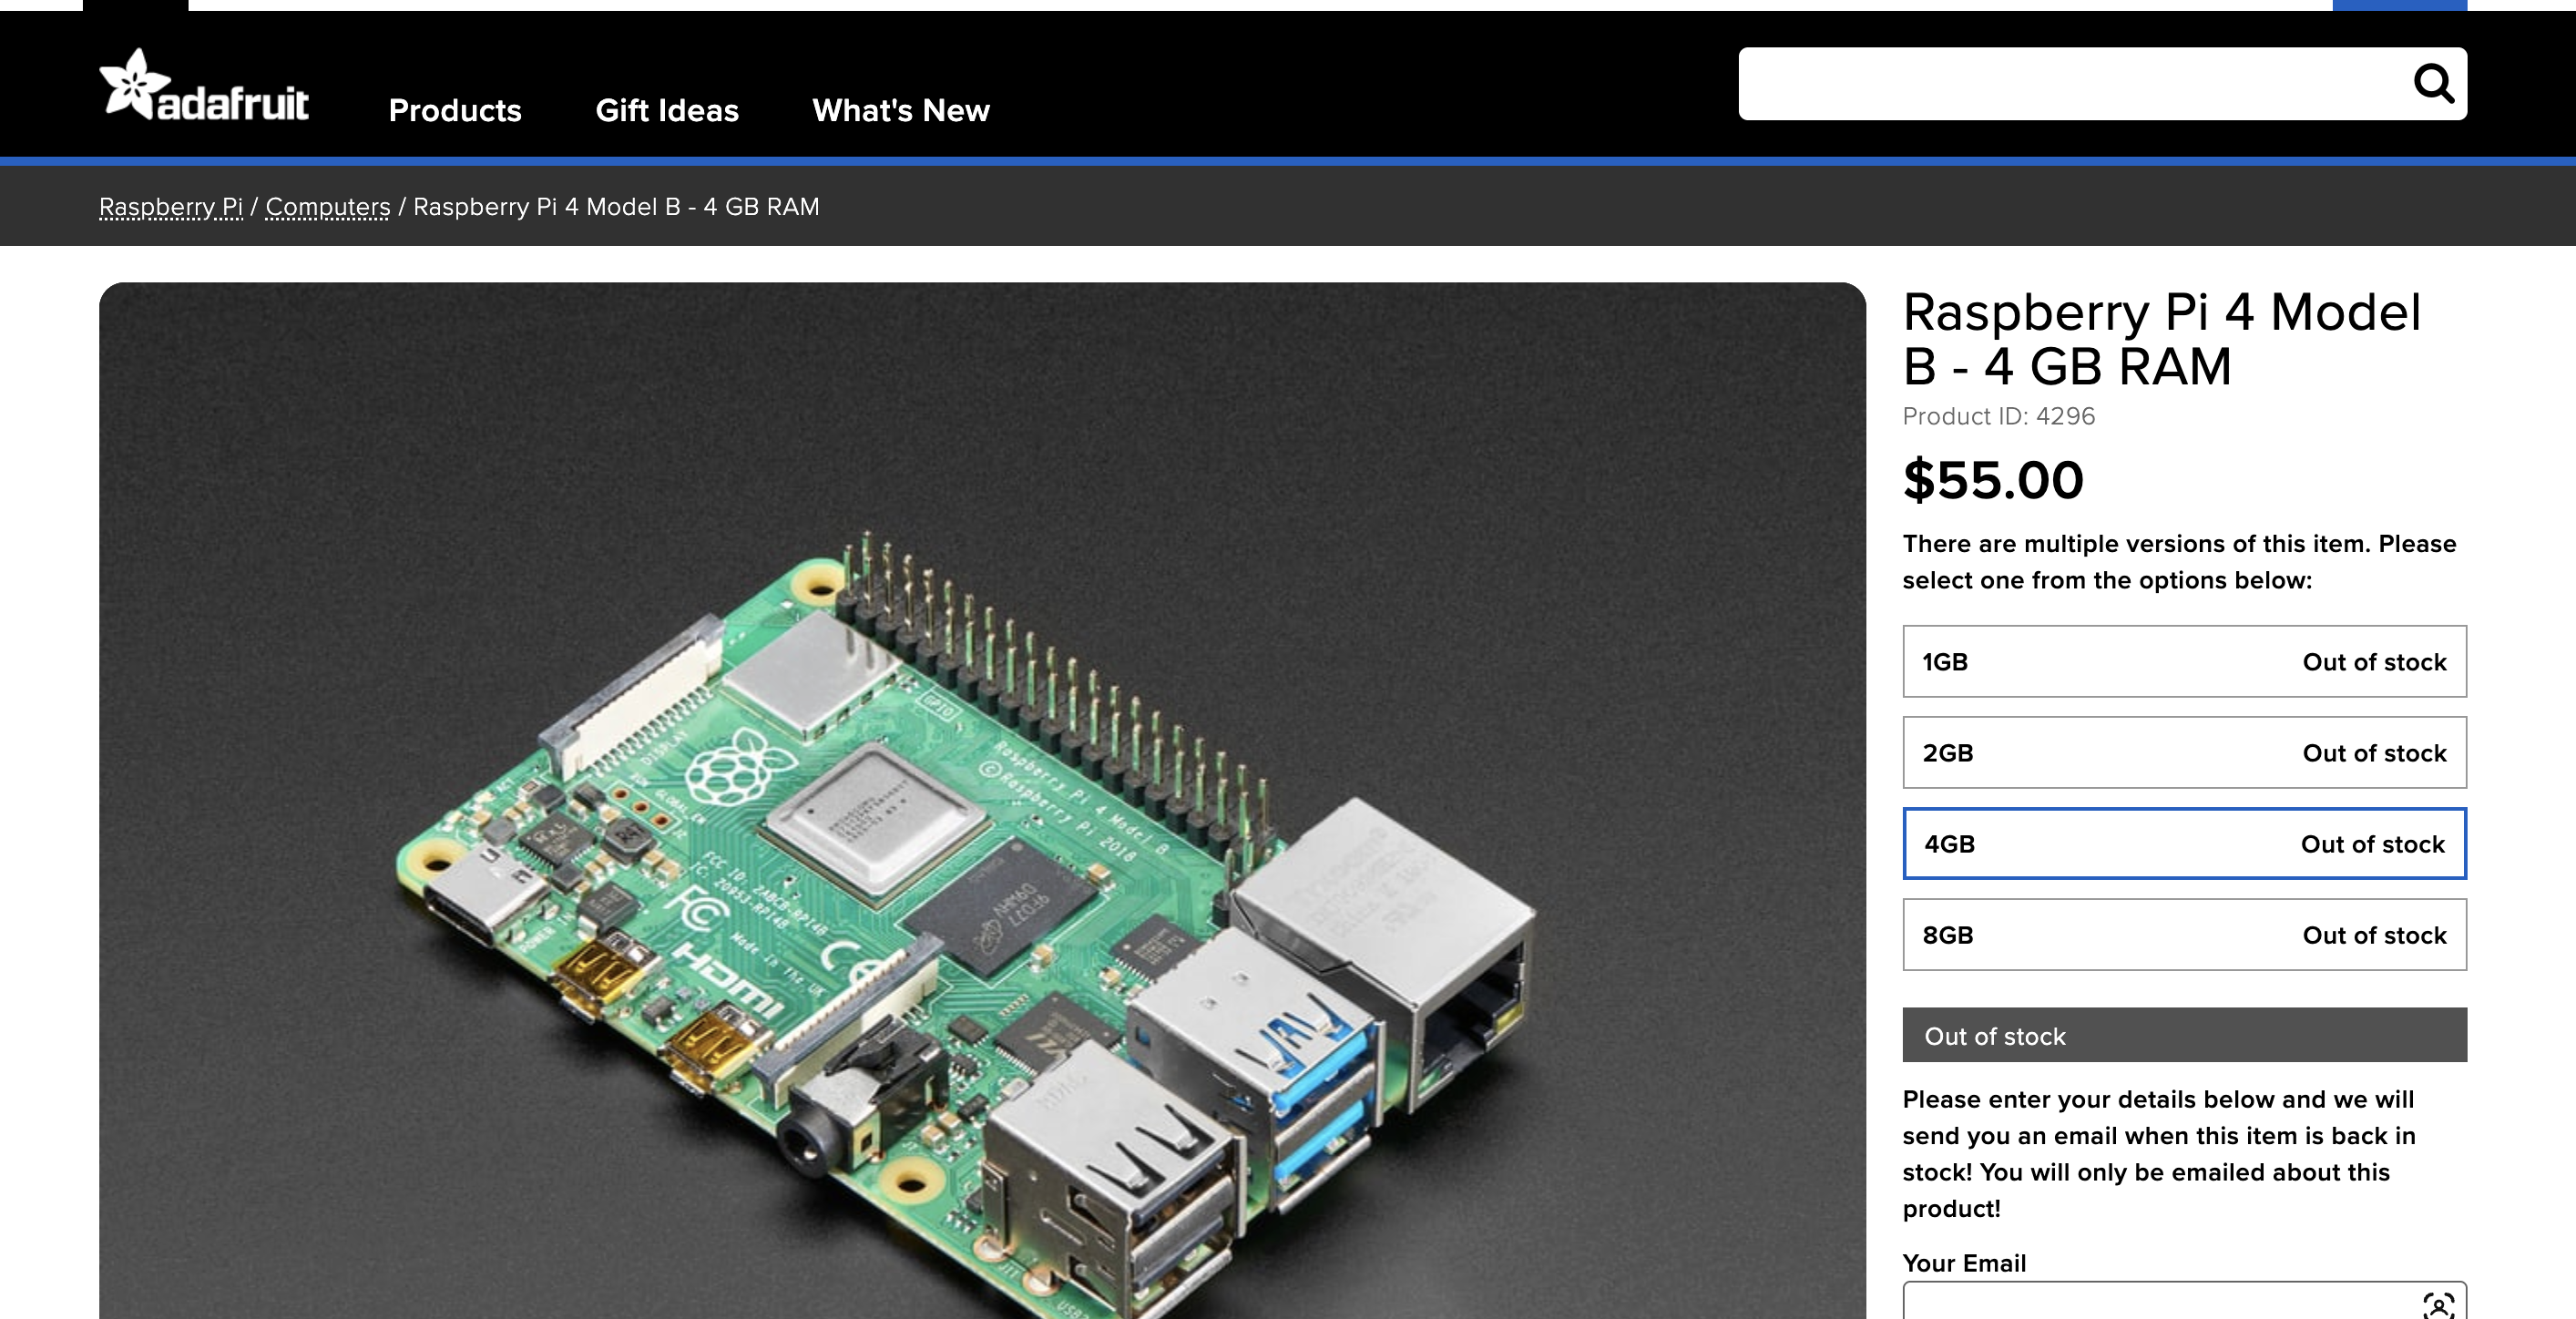
Task: Click the gray Out of stock banner
Action: pos(2184,1035)
